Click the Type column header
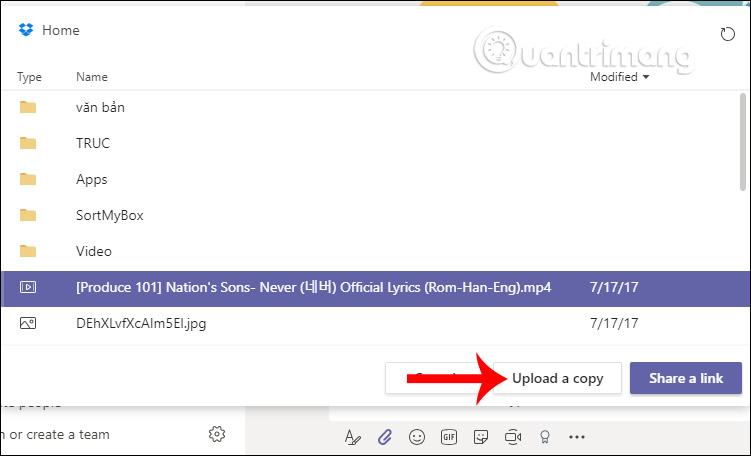The width and height of the screenshot is (751, 456). (x=29, y=77)
